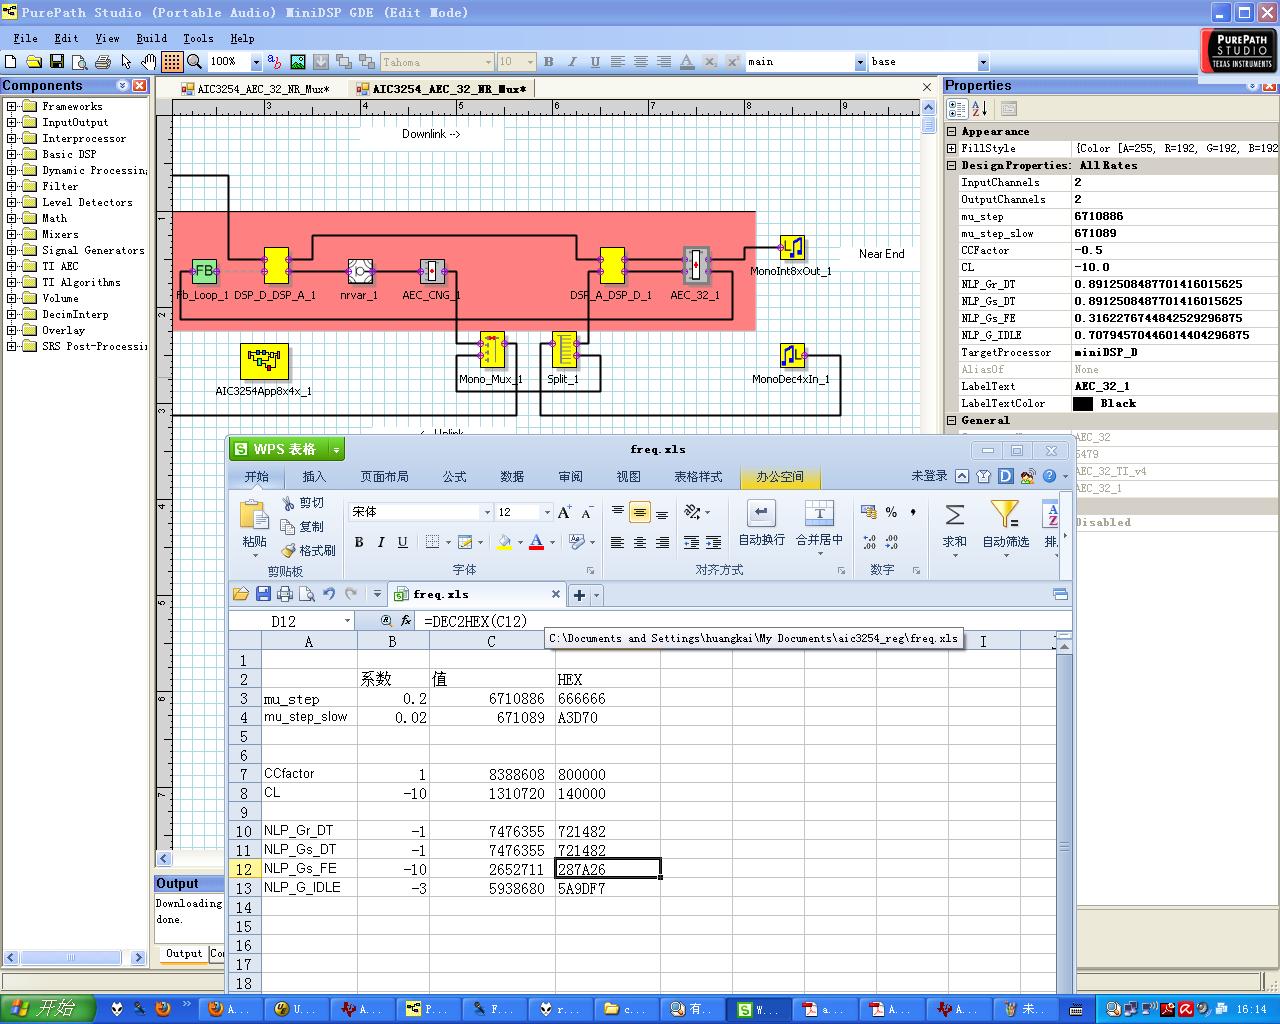Click the red font color button in WPS

tap(536, 542)
